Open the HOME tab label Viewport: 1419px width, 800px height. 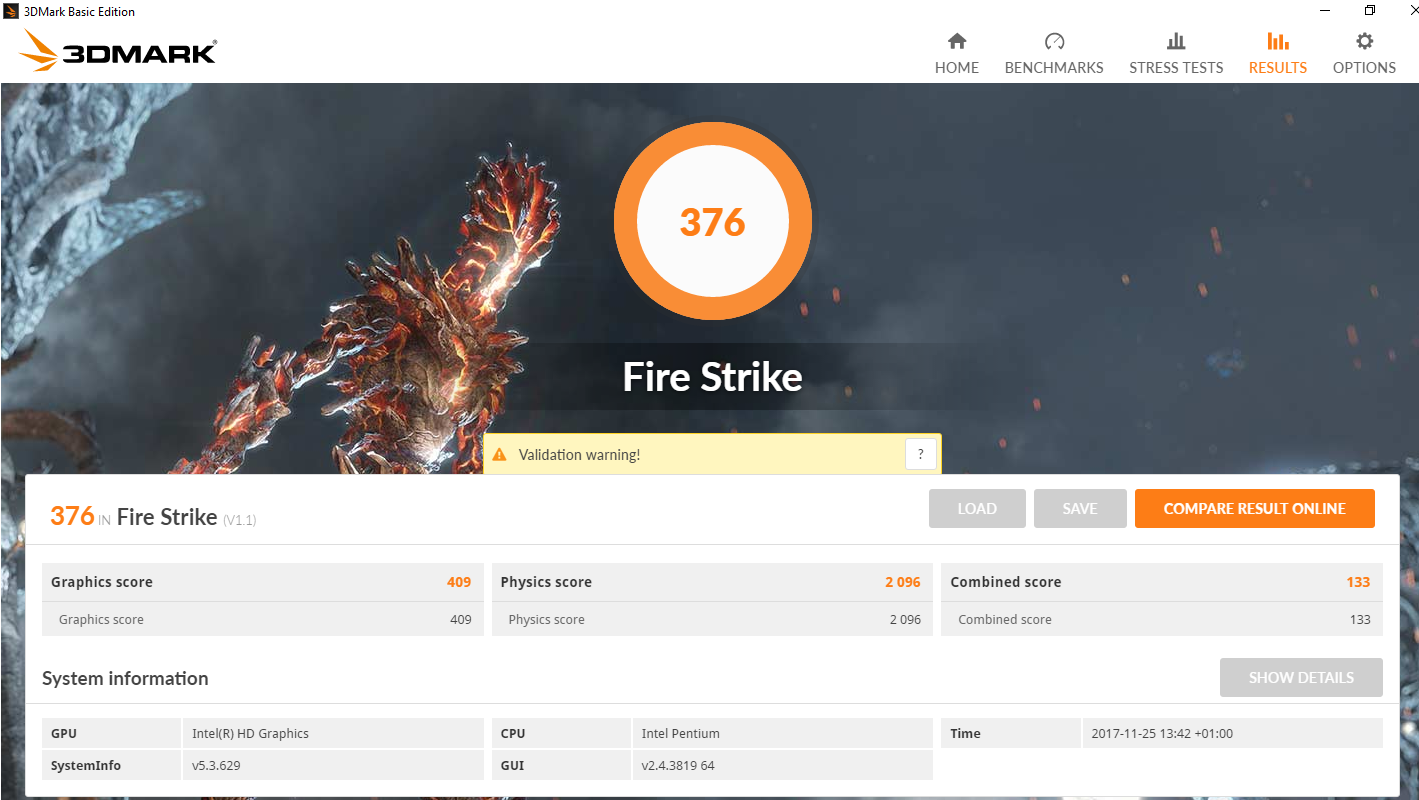pos(957,68)
